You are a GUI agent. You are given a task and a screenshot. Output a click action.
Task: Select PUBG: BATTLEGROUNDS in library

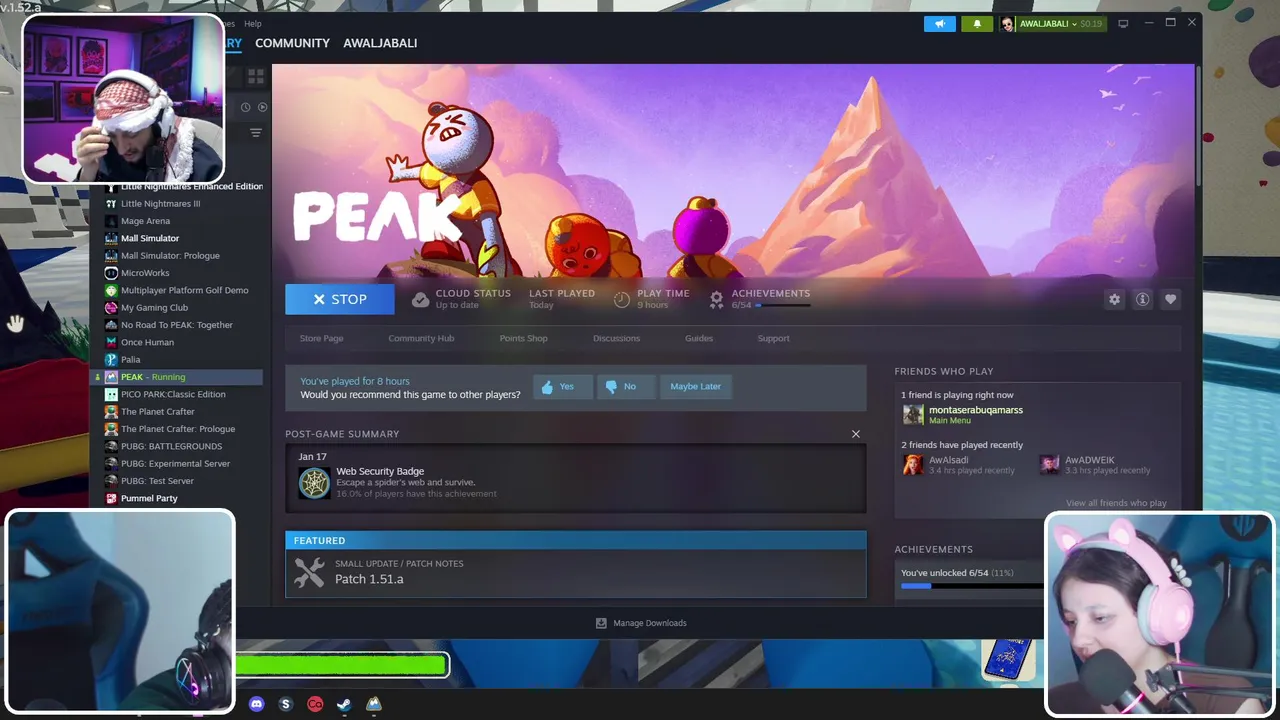coord(171,446)
